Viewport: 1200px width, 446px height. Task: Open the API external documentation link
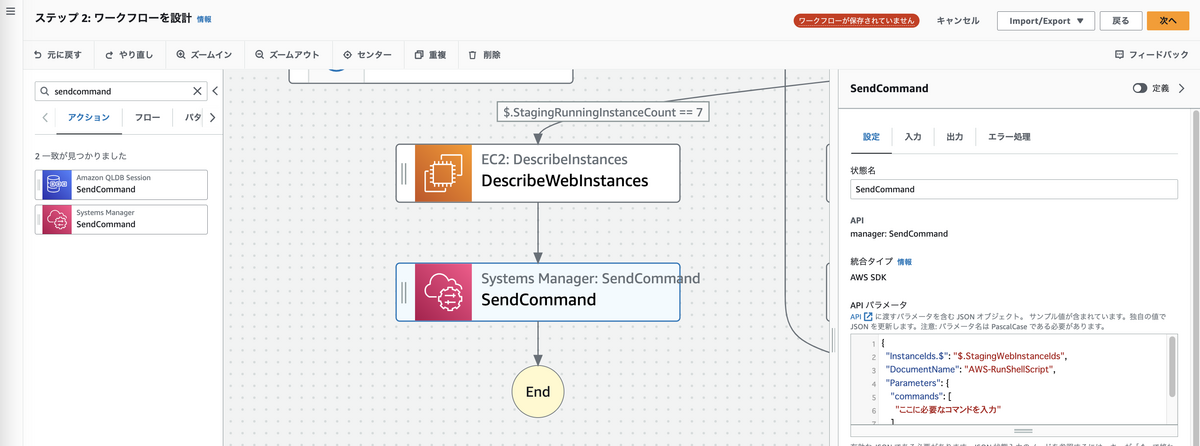[861, 316]
